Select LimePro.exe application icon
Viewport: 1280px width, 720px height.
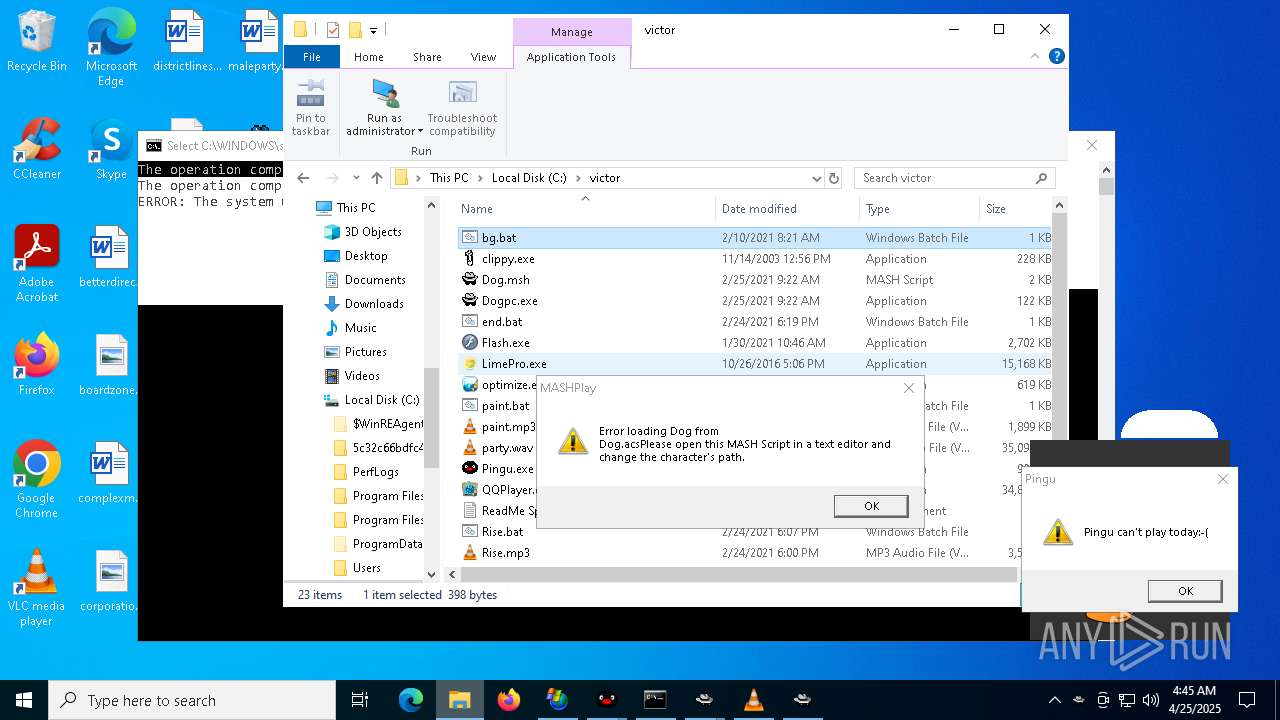pyautogui.click(x=470, y=364)
